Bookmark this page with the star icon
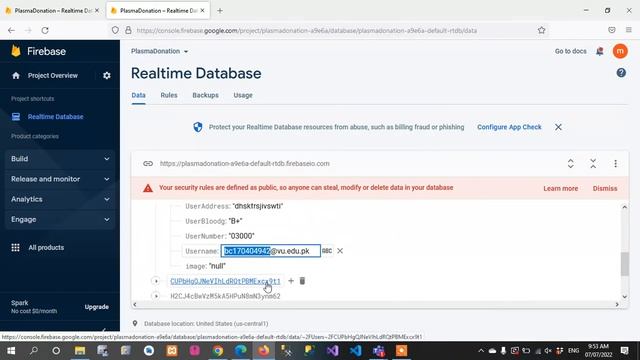This screenshot has height=360, width=640. [x=541, y=30]
